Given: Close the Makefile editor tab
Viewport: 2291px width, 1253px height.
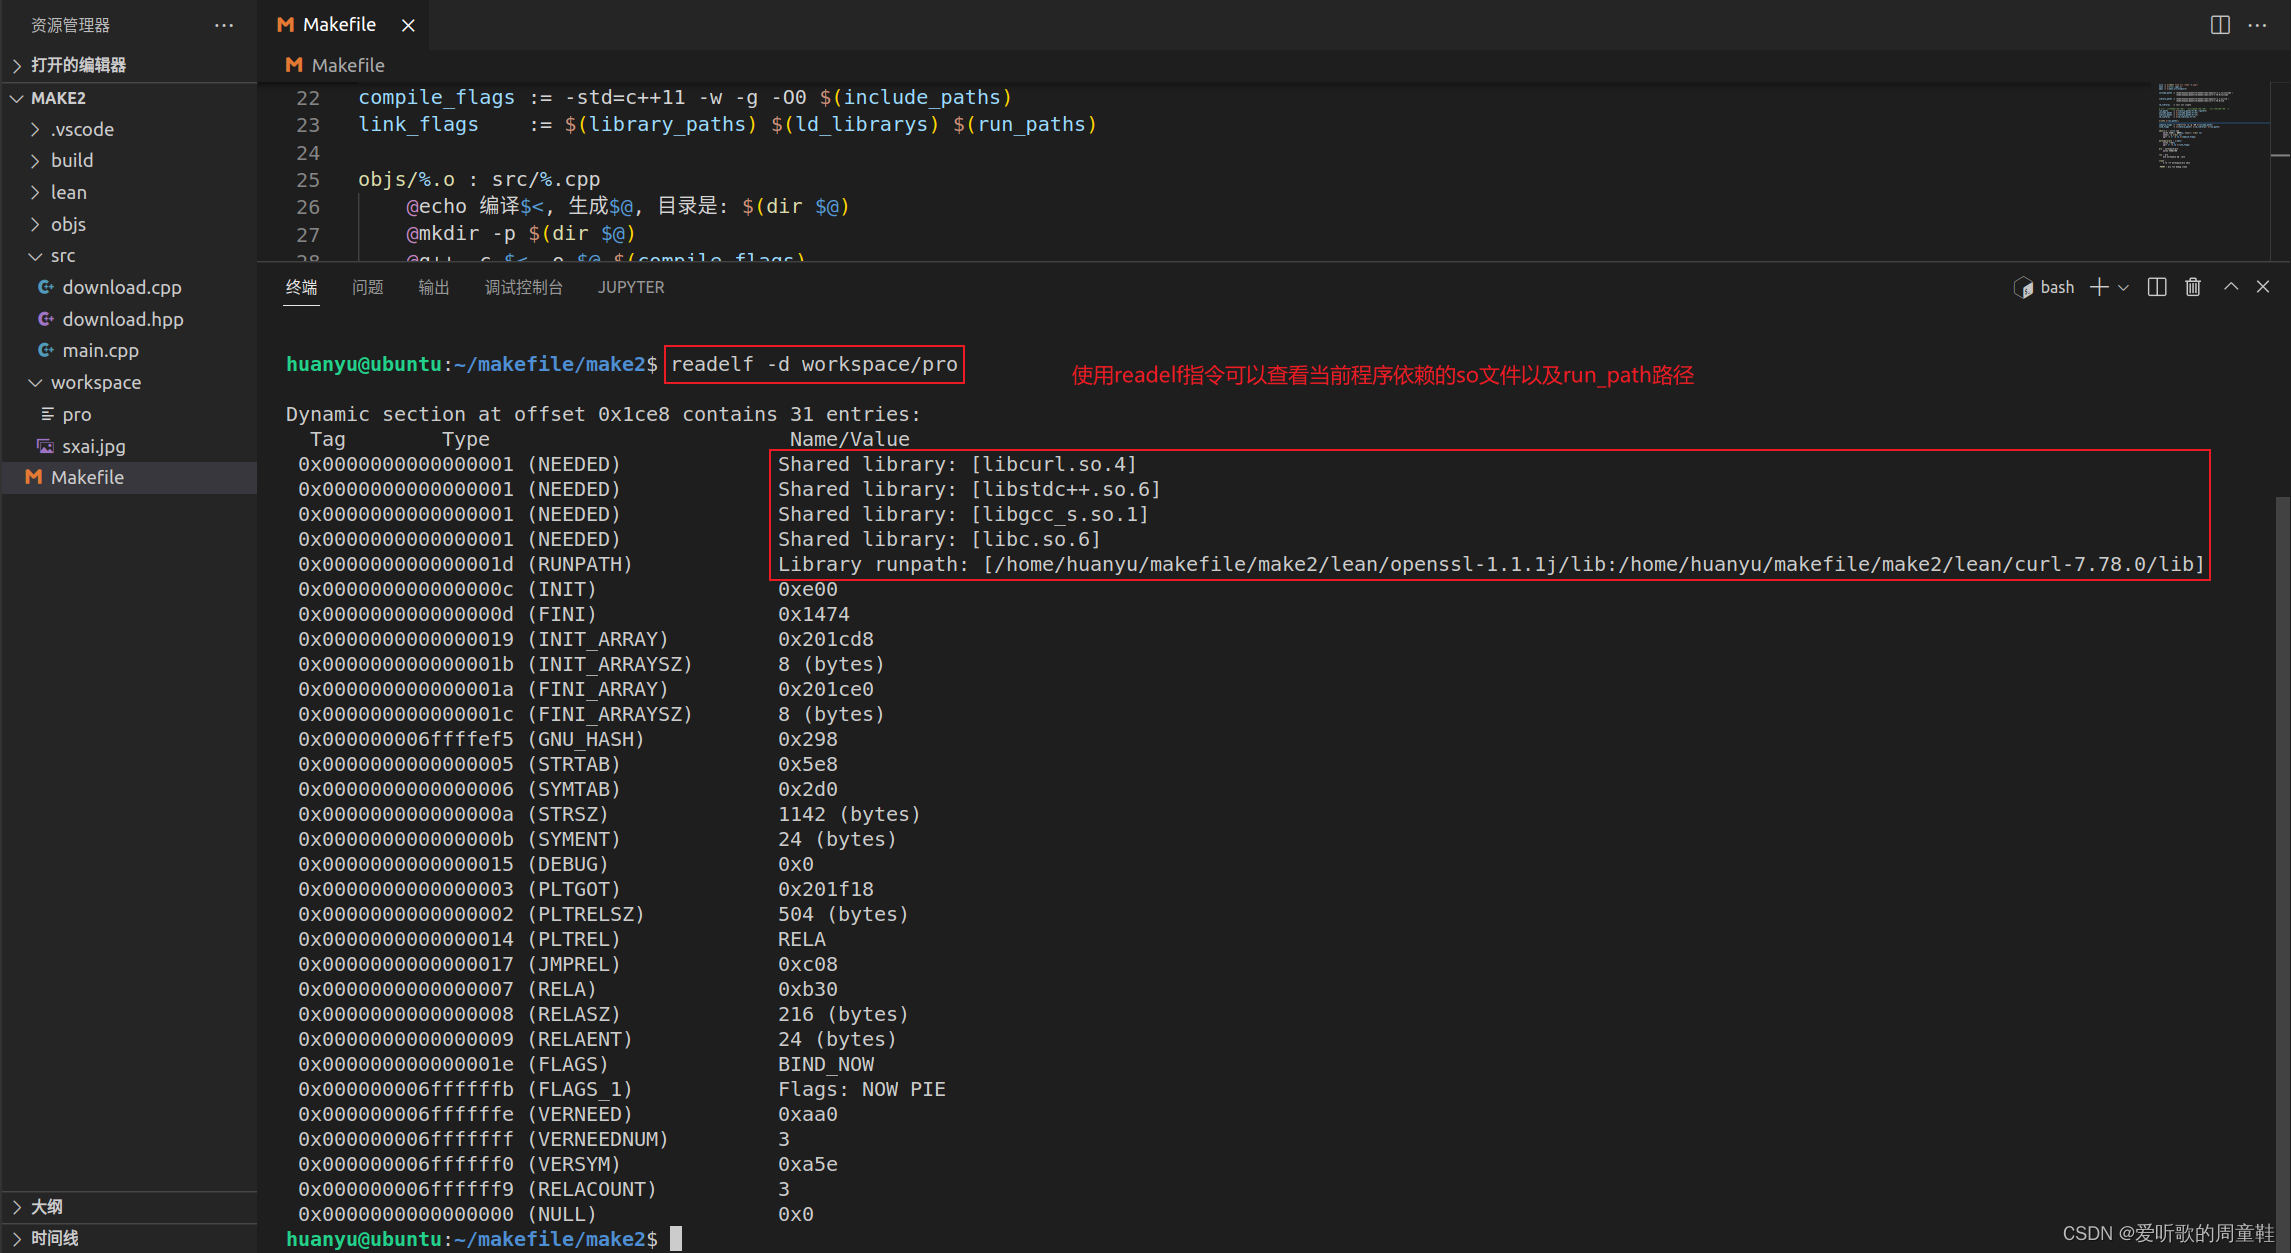Looking at the screenshot, I should coord(408,25).
